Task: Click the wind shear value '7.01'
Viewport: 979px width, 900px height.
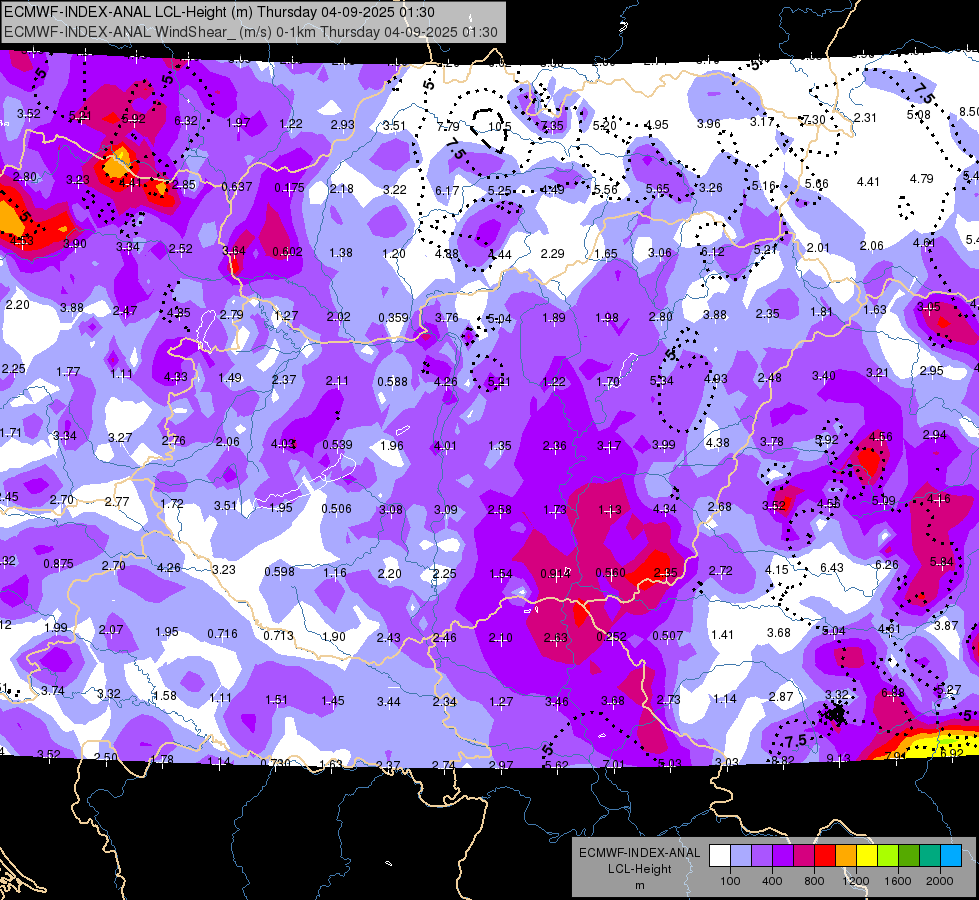Action: click(614, 764)
